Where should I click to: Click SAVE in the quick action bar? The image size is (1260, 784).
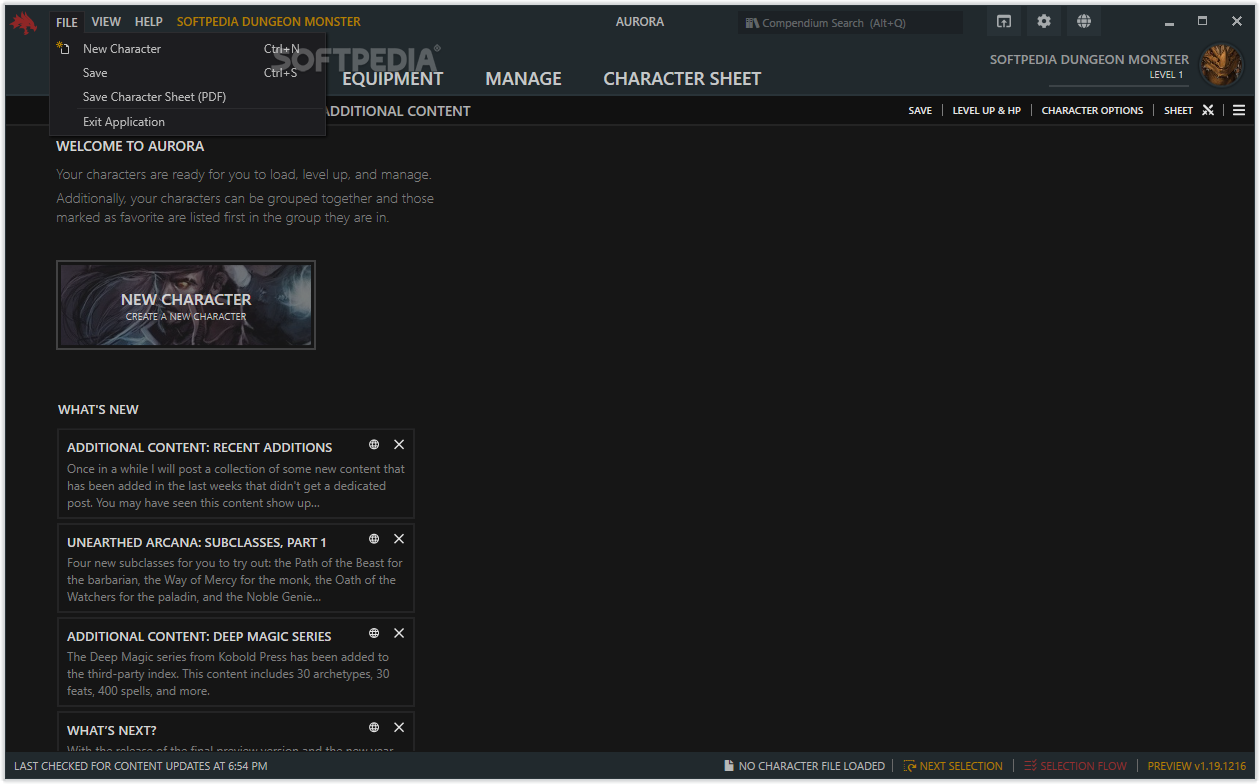[920, 111]
